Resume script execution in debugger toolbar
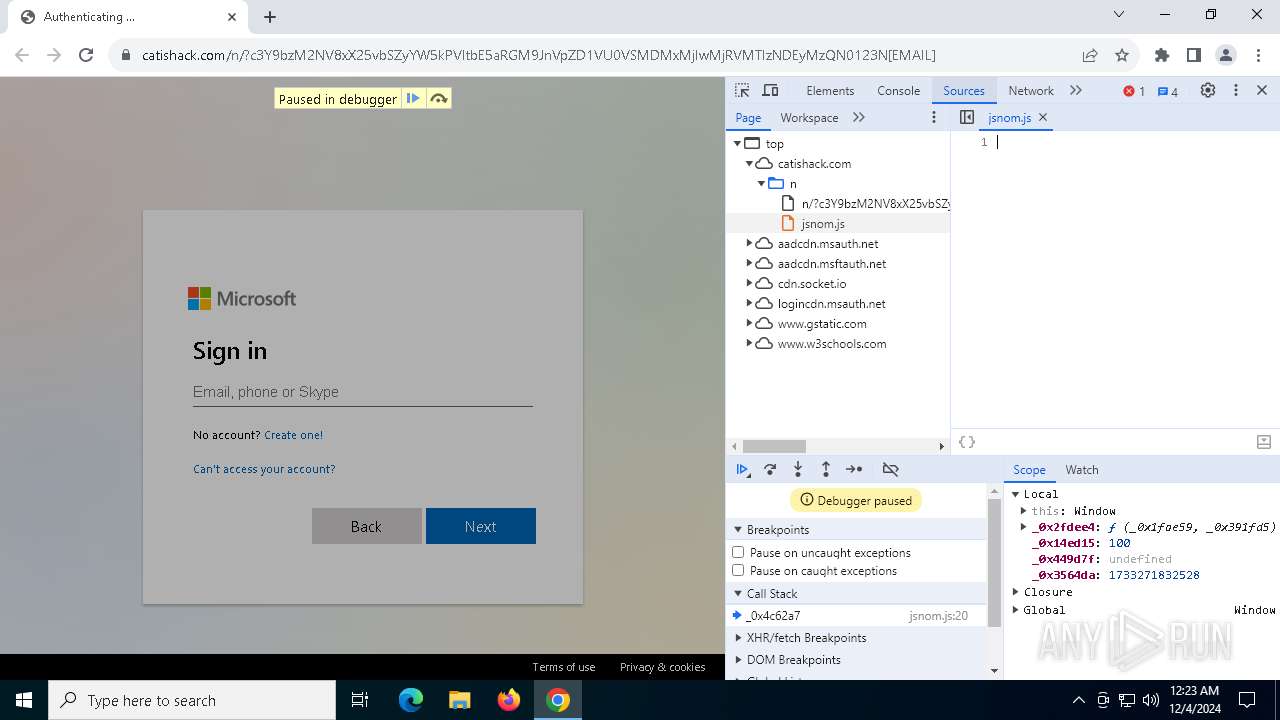 pyautogui.click(x=742, y=469)
